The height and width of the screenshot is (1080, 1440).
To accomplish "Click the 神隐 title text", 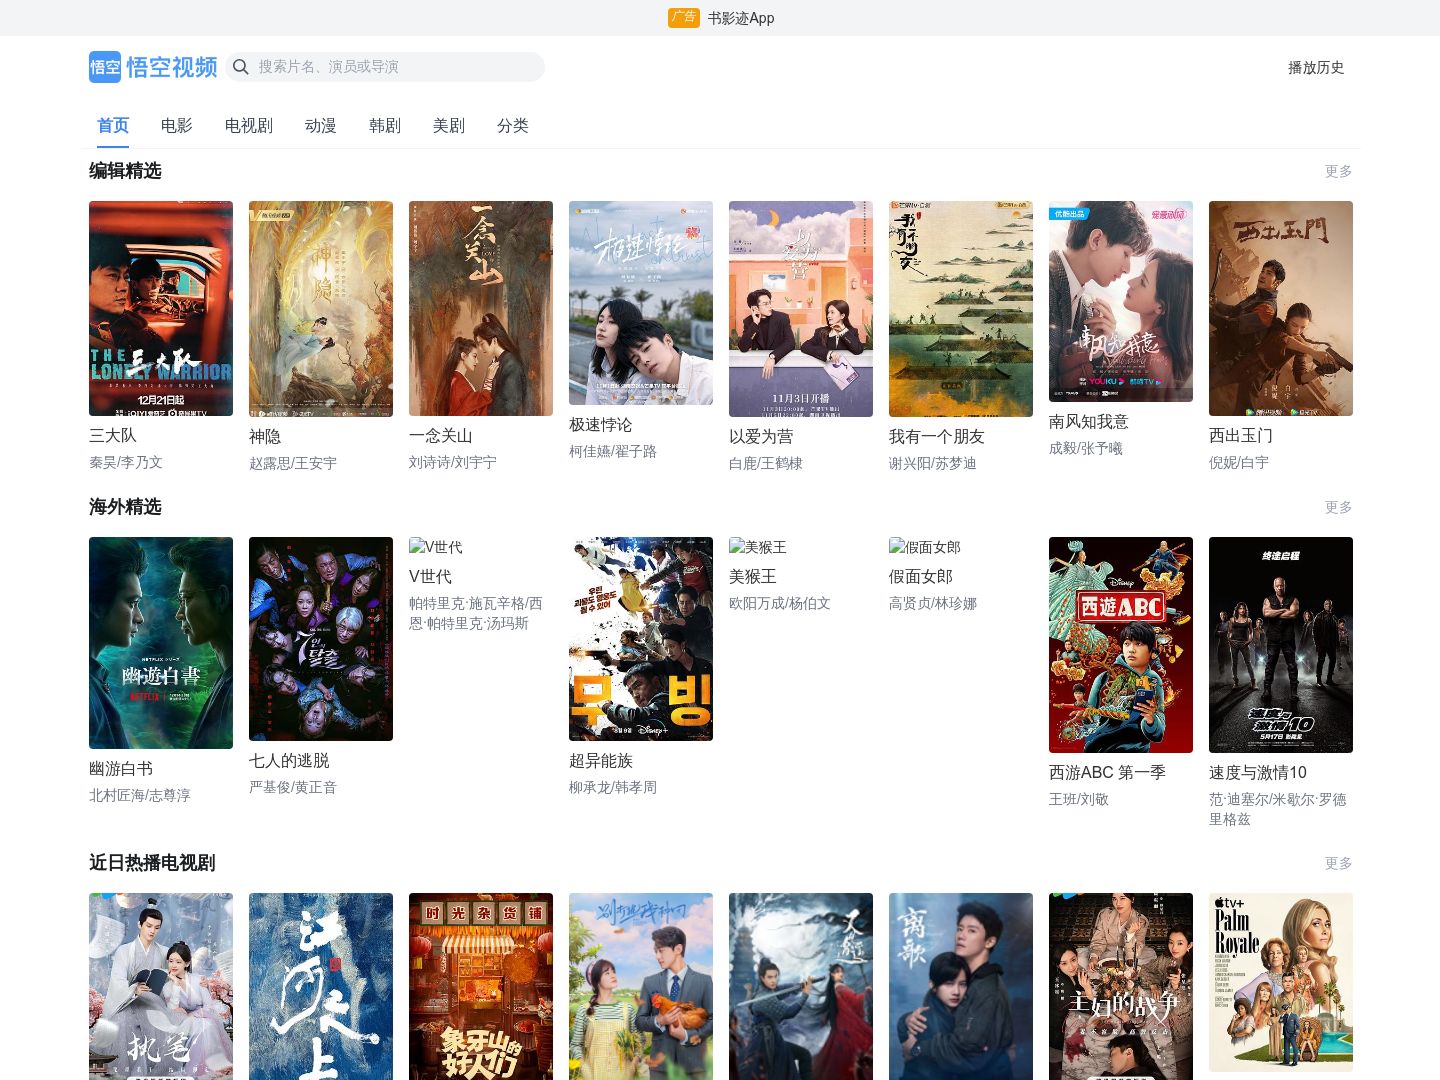I will (x=265, y=436).
